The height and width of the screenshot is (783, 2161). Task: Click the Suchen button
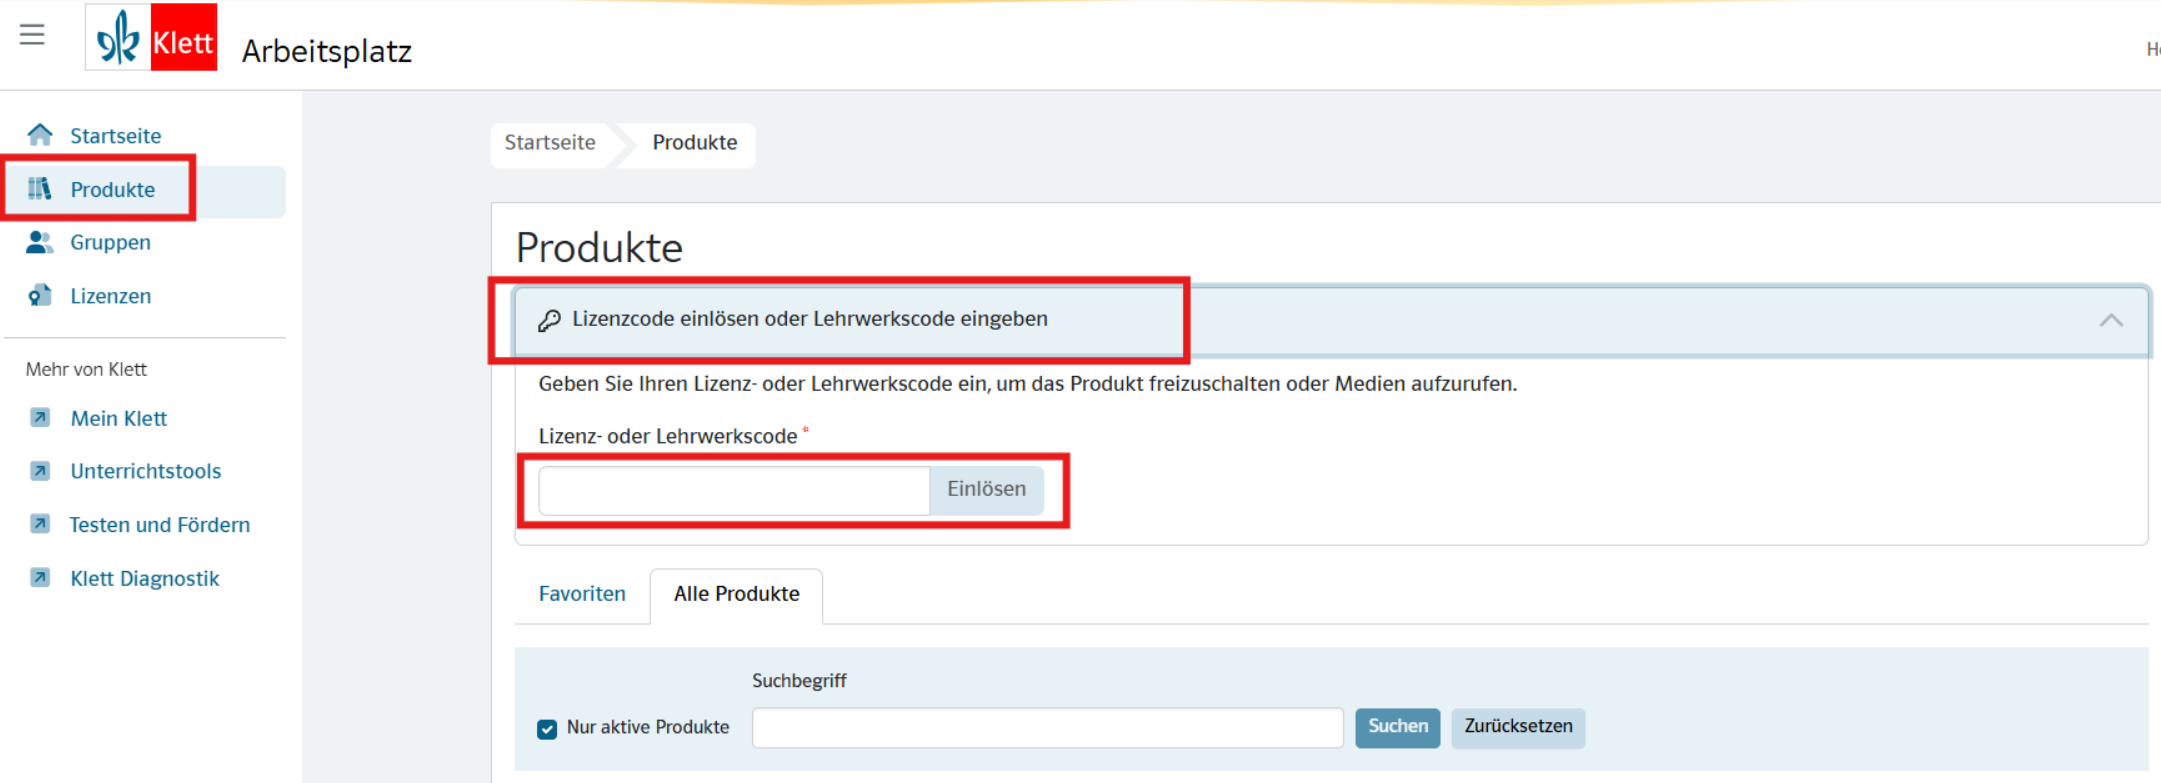[x=1397, y=727]
